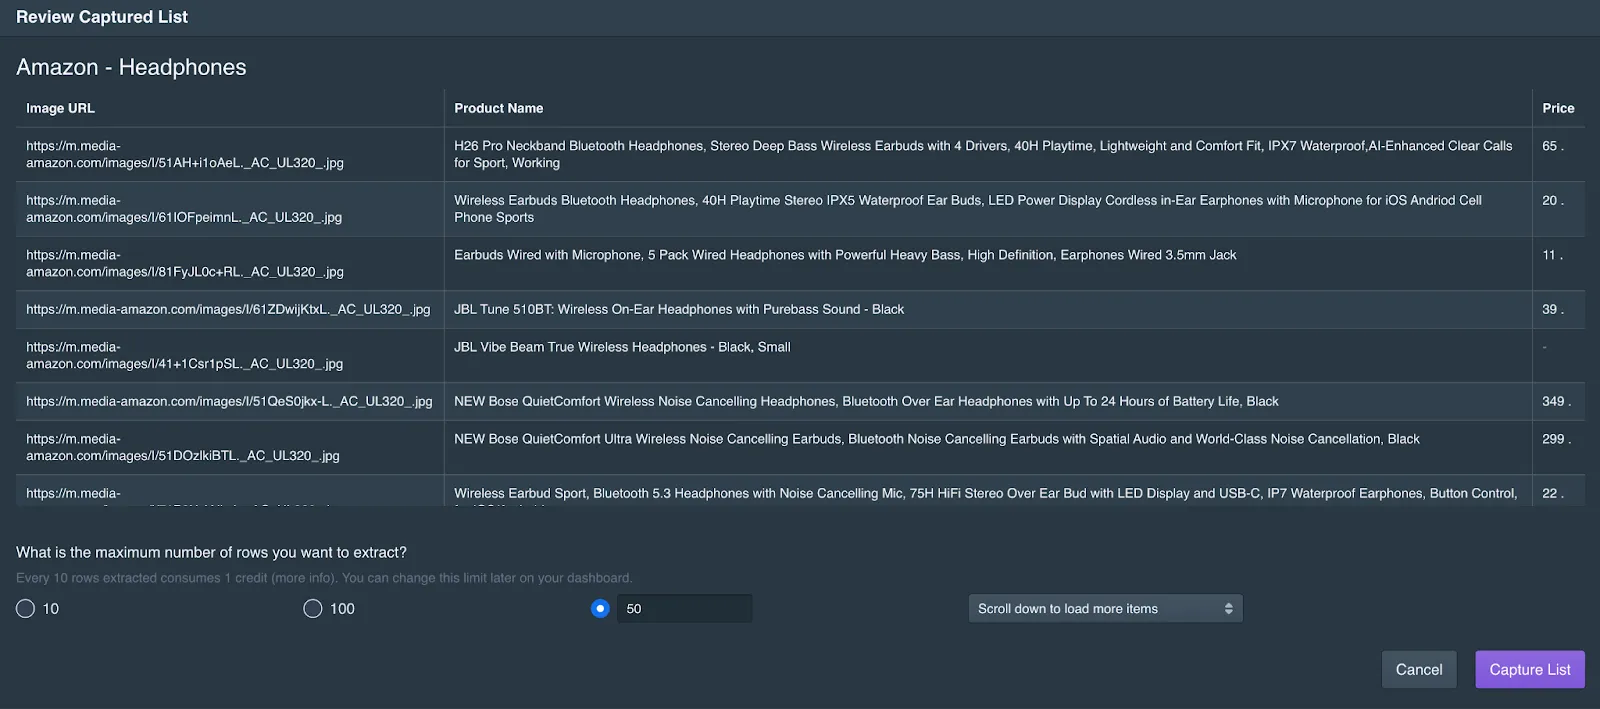Click the JBL Tune 510BT product name

(679, 309)
